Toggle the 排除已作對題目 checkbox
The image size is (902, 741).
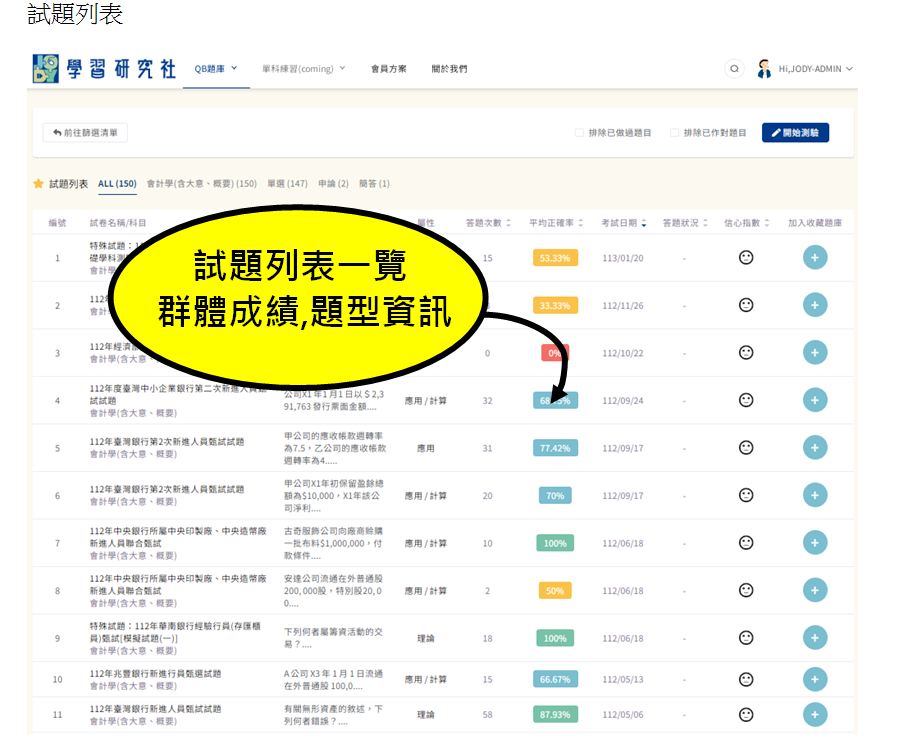675,133
